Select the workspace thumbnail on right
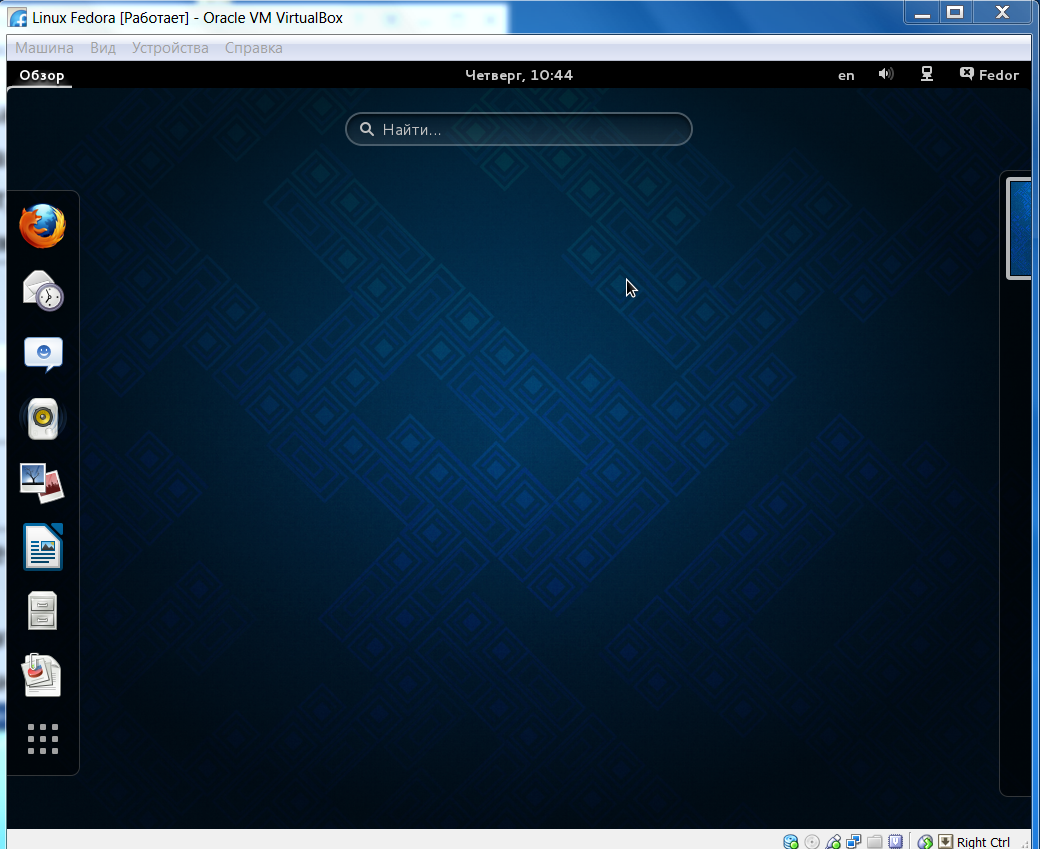This screenshot has height=849, width=1040. (x=1019, y=228)
